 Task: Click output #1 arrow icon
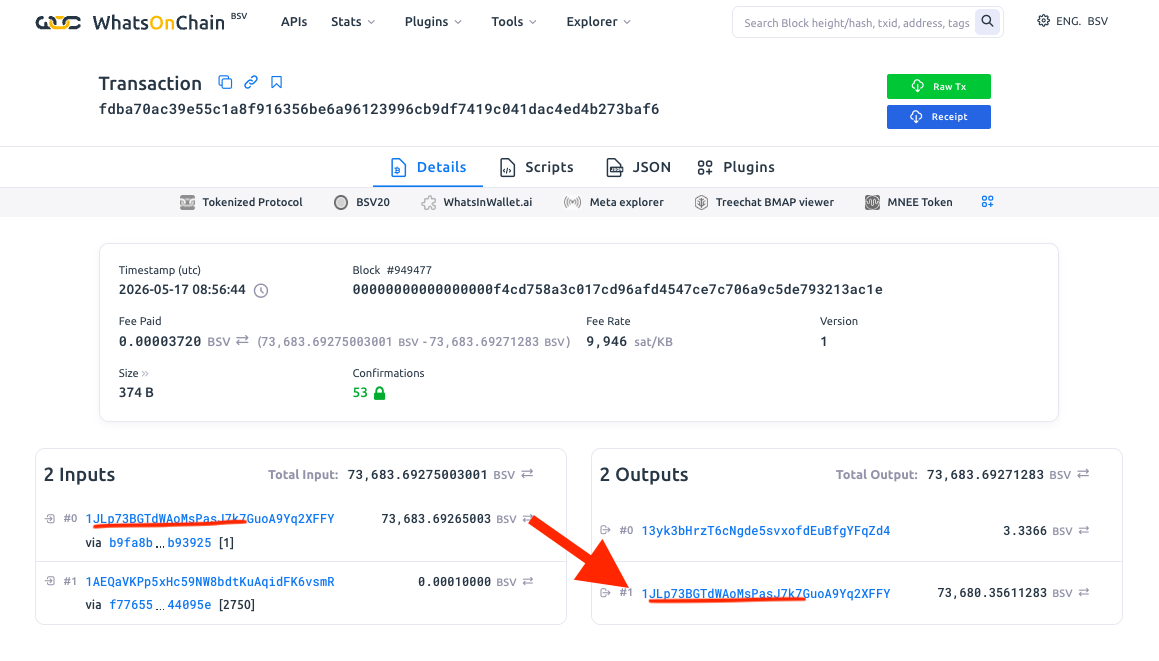[x=605, y=592]
